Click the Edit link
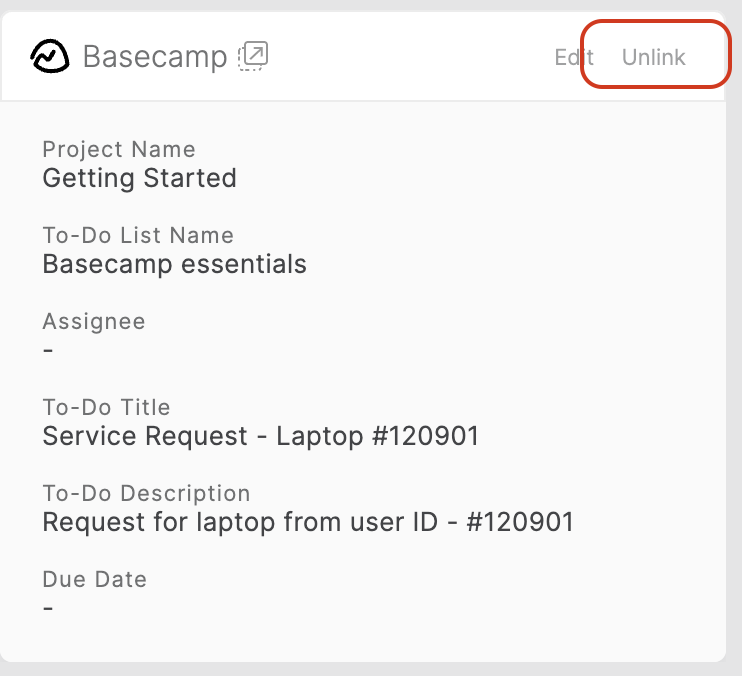This screenshot has width=742, height=676. 573,57
